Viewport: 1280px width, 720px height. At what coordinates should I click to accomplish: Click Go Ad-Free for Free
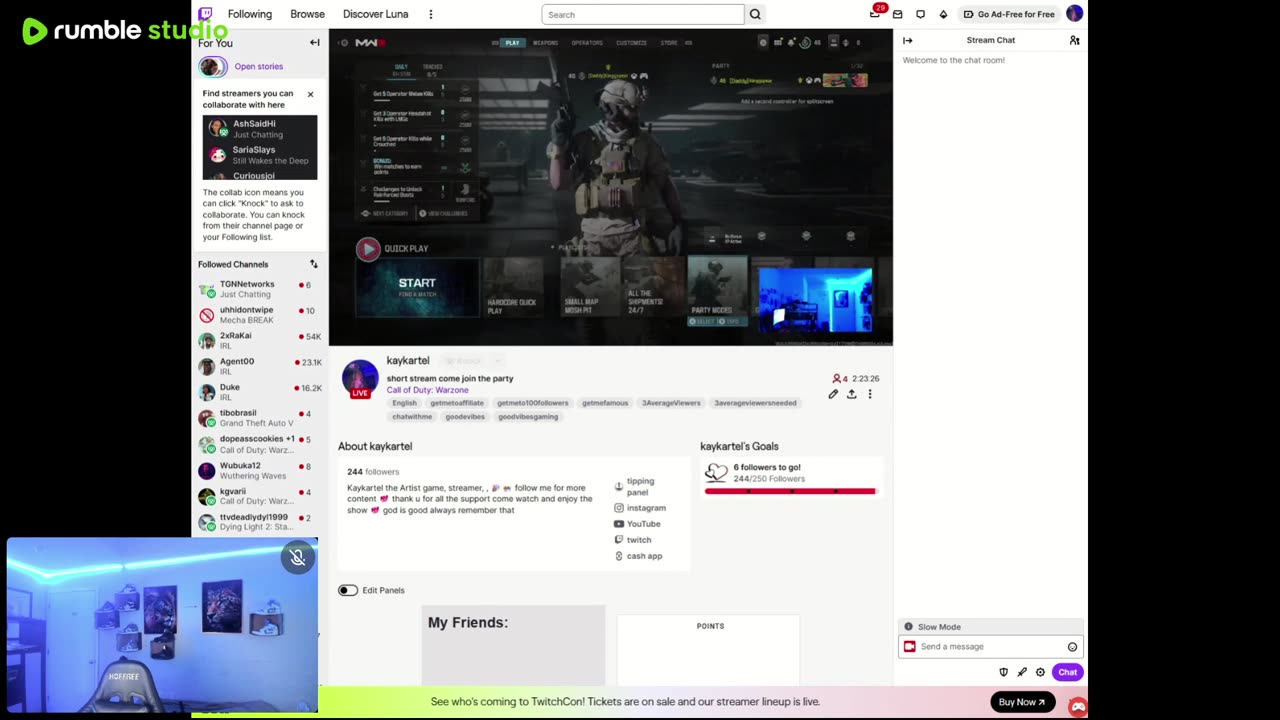pyautogui.click(x=1009, y=14)
